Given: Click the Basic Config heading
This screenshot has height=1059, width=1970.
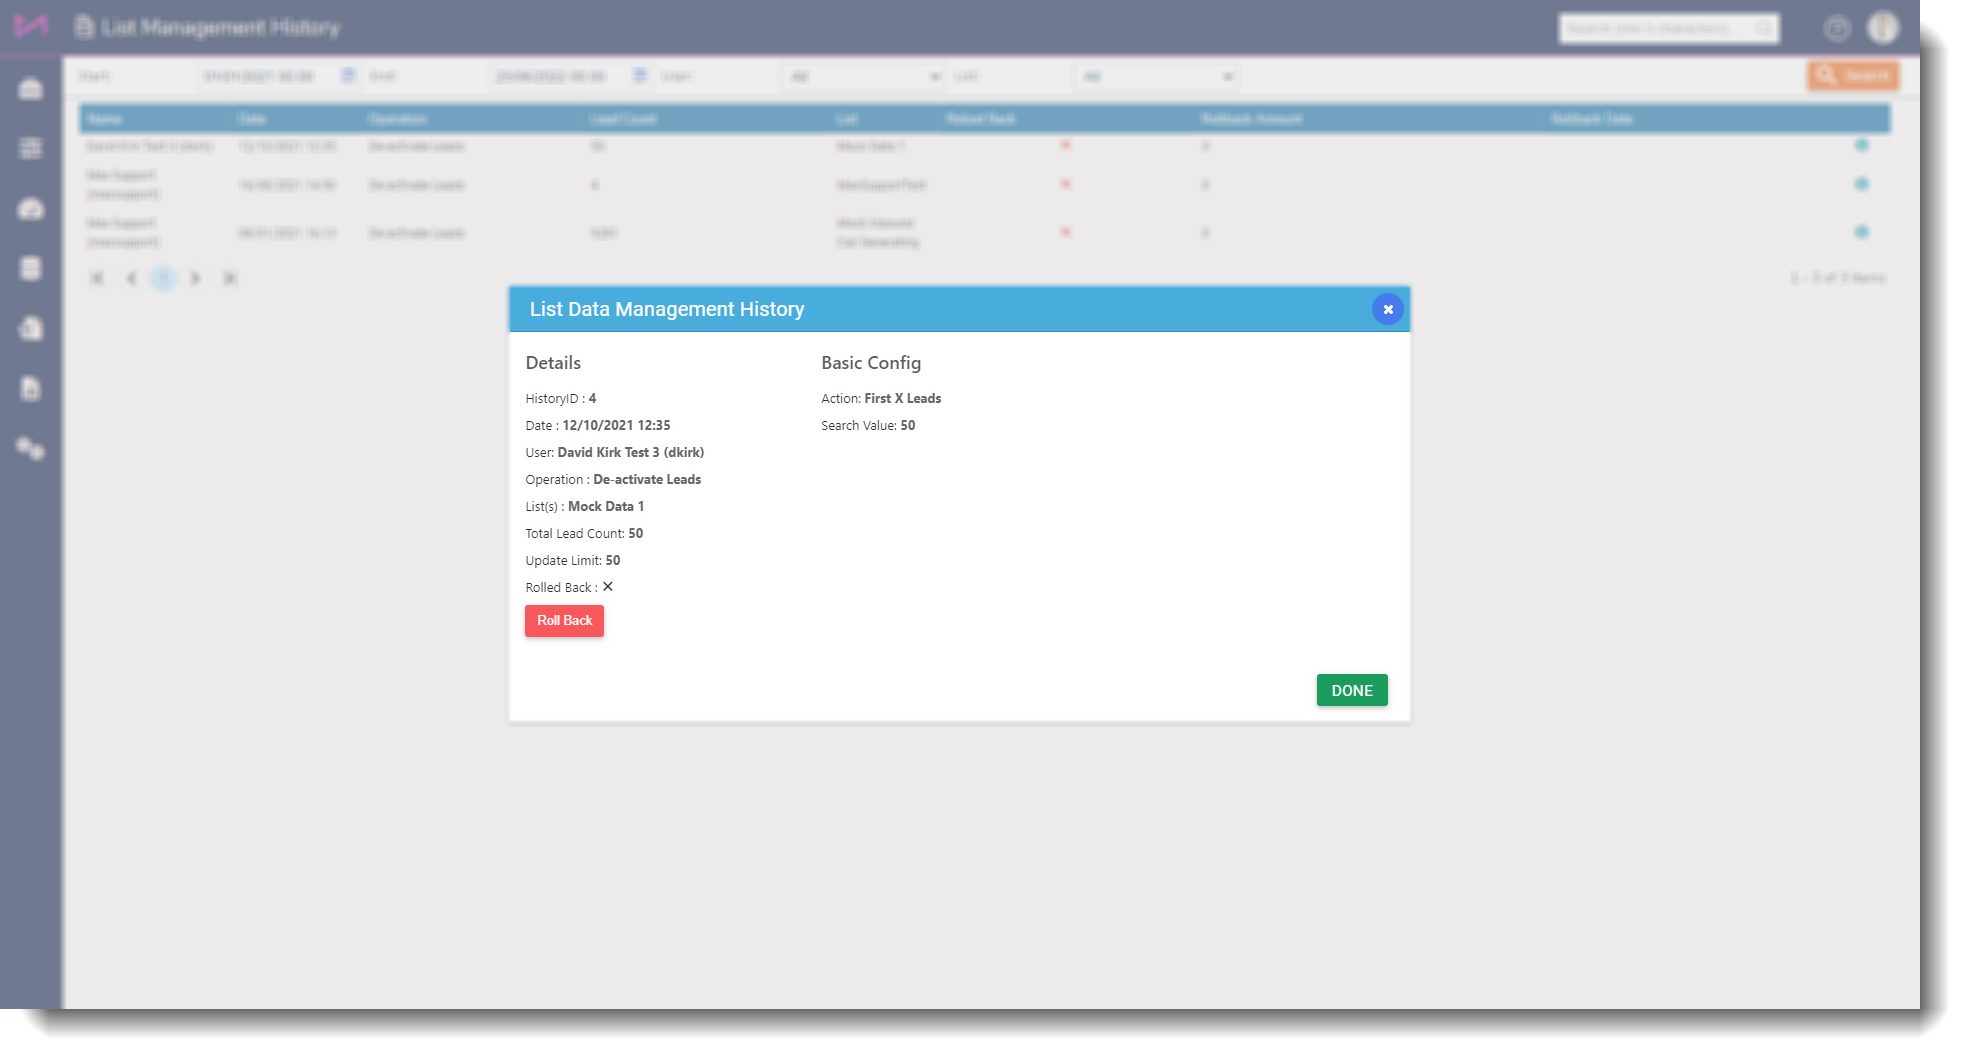Looking at the screenshot, I should click(871, 363).
